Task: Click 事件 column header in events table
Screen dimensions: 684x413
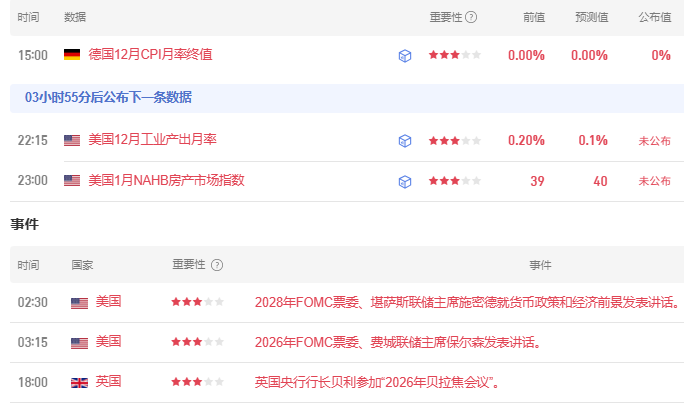Action: [540, 265]
